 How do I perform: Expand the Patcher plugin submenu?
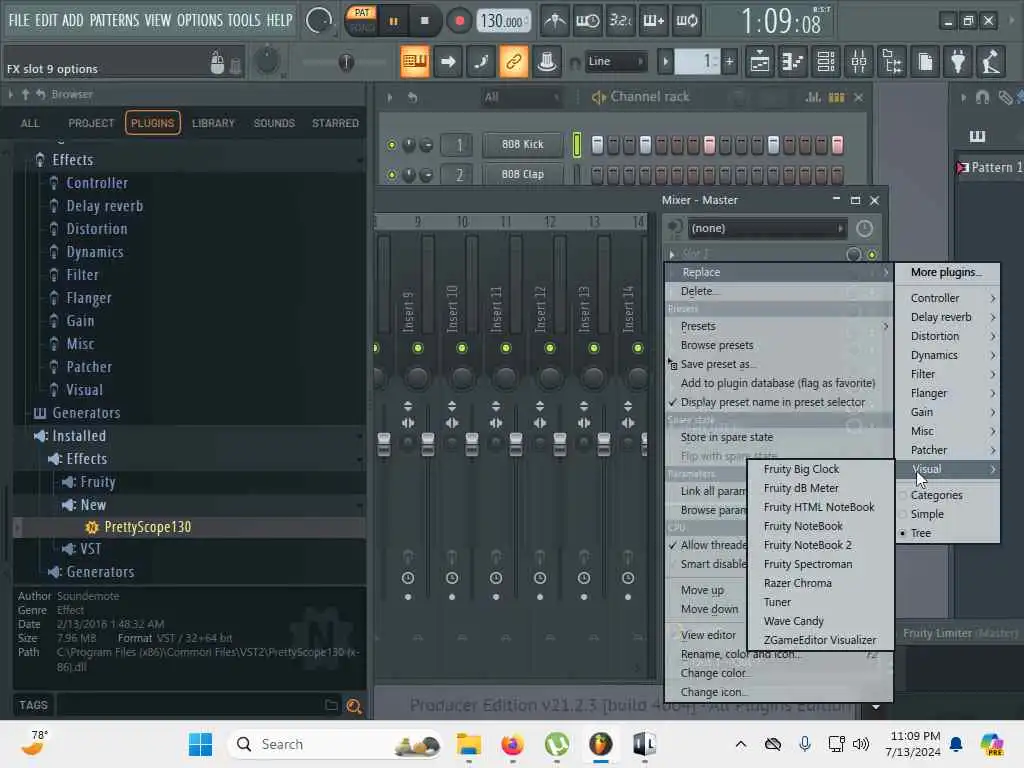pyautogui.click(x=947, y=450)
